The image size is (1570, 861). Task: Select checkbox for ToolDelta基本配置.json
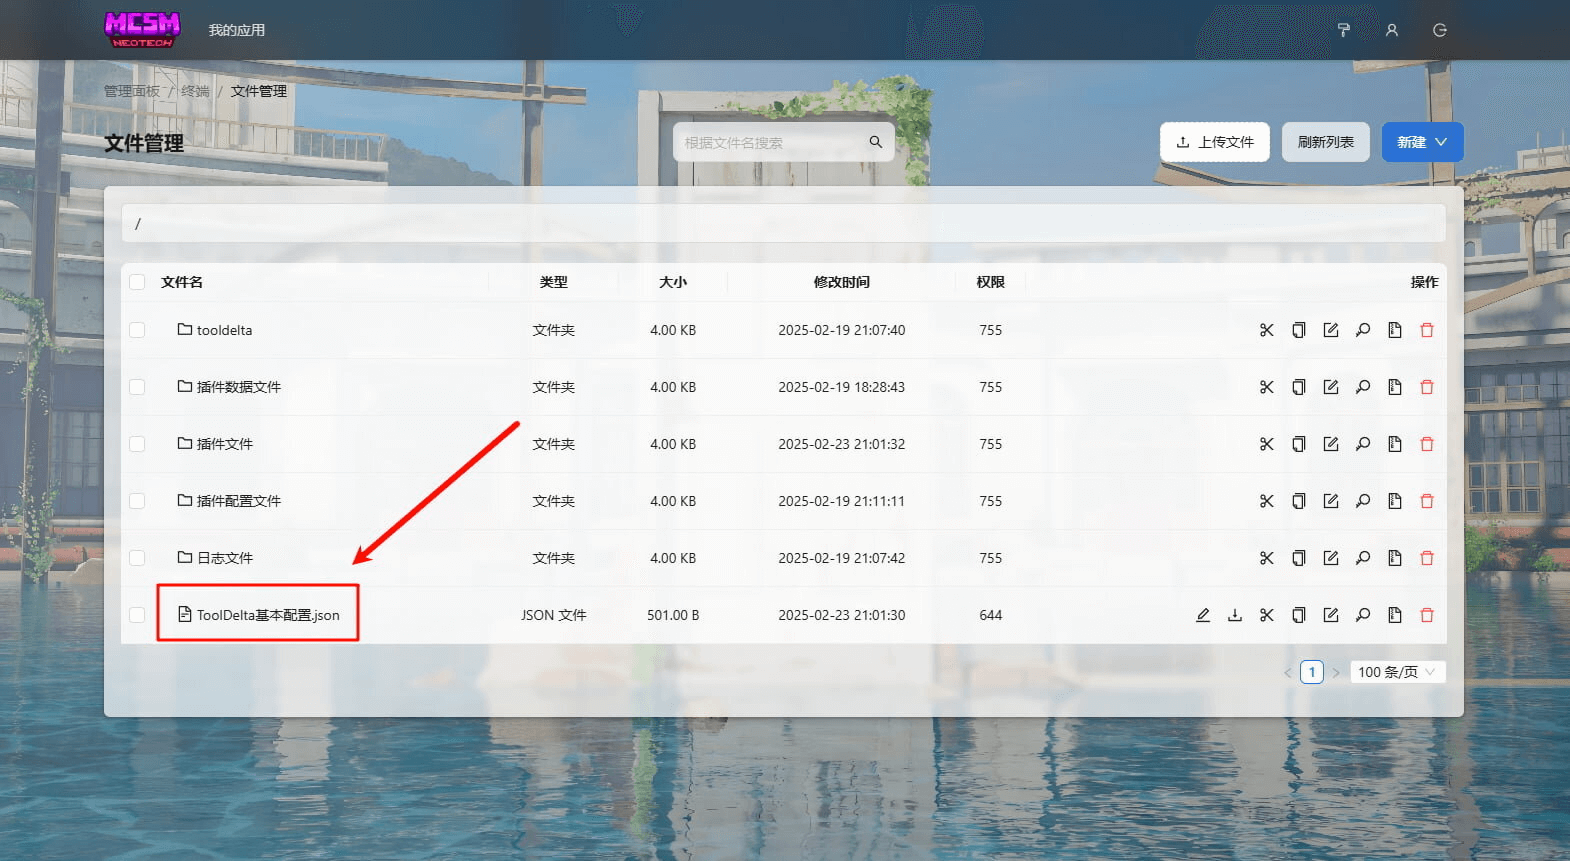click(x=137, y=615)
